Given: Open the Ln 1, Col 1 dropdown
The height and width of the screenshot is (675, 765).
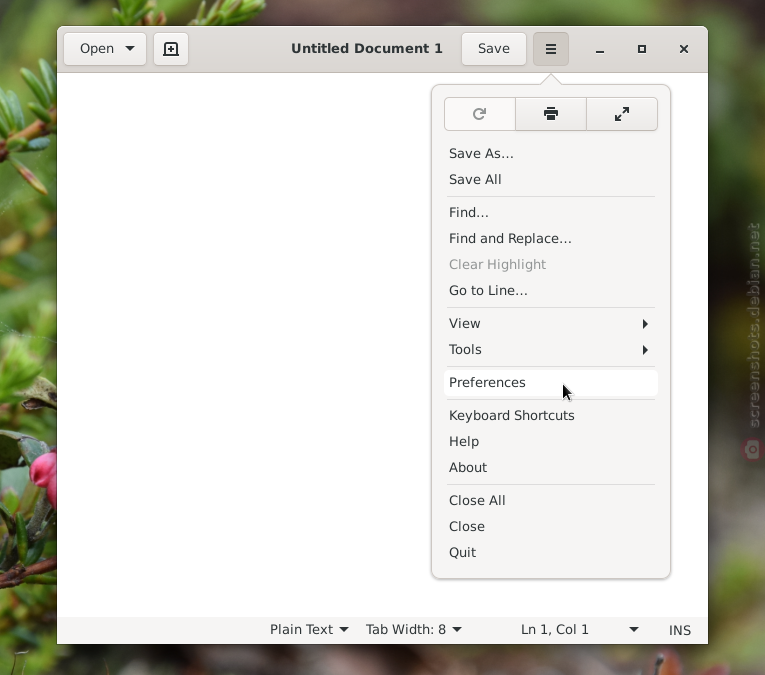Looking at the screenshot, I should (580, 630).
